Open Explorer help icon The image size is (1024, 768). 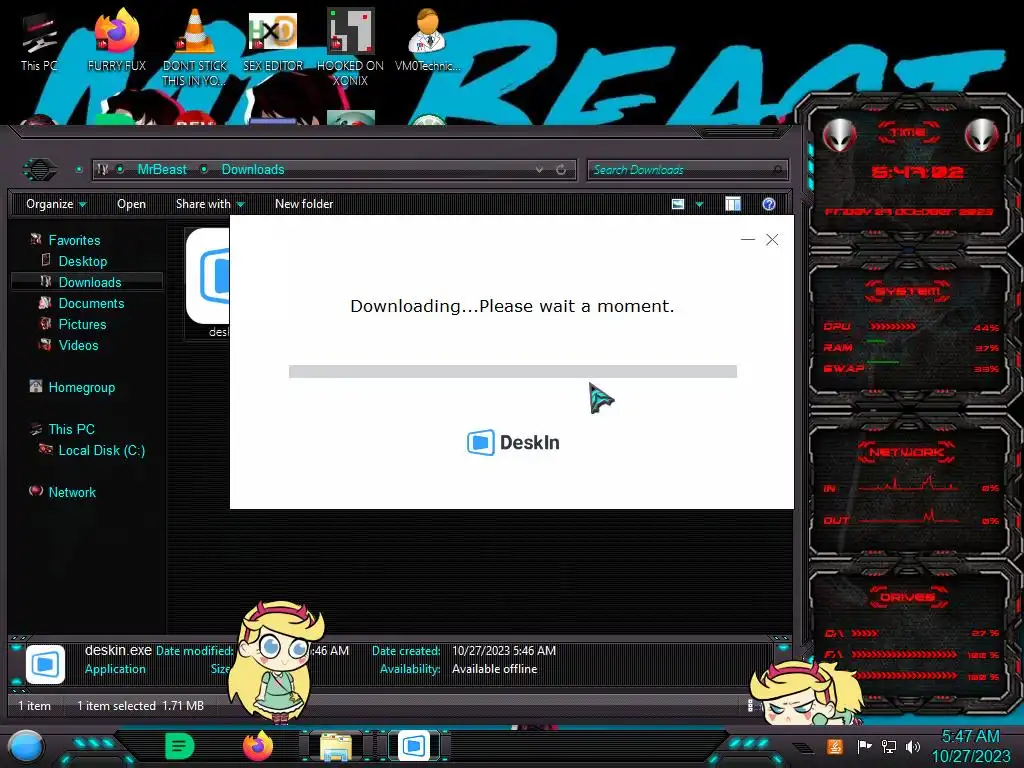(x=769, y=204)
